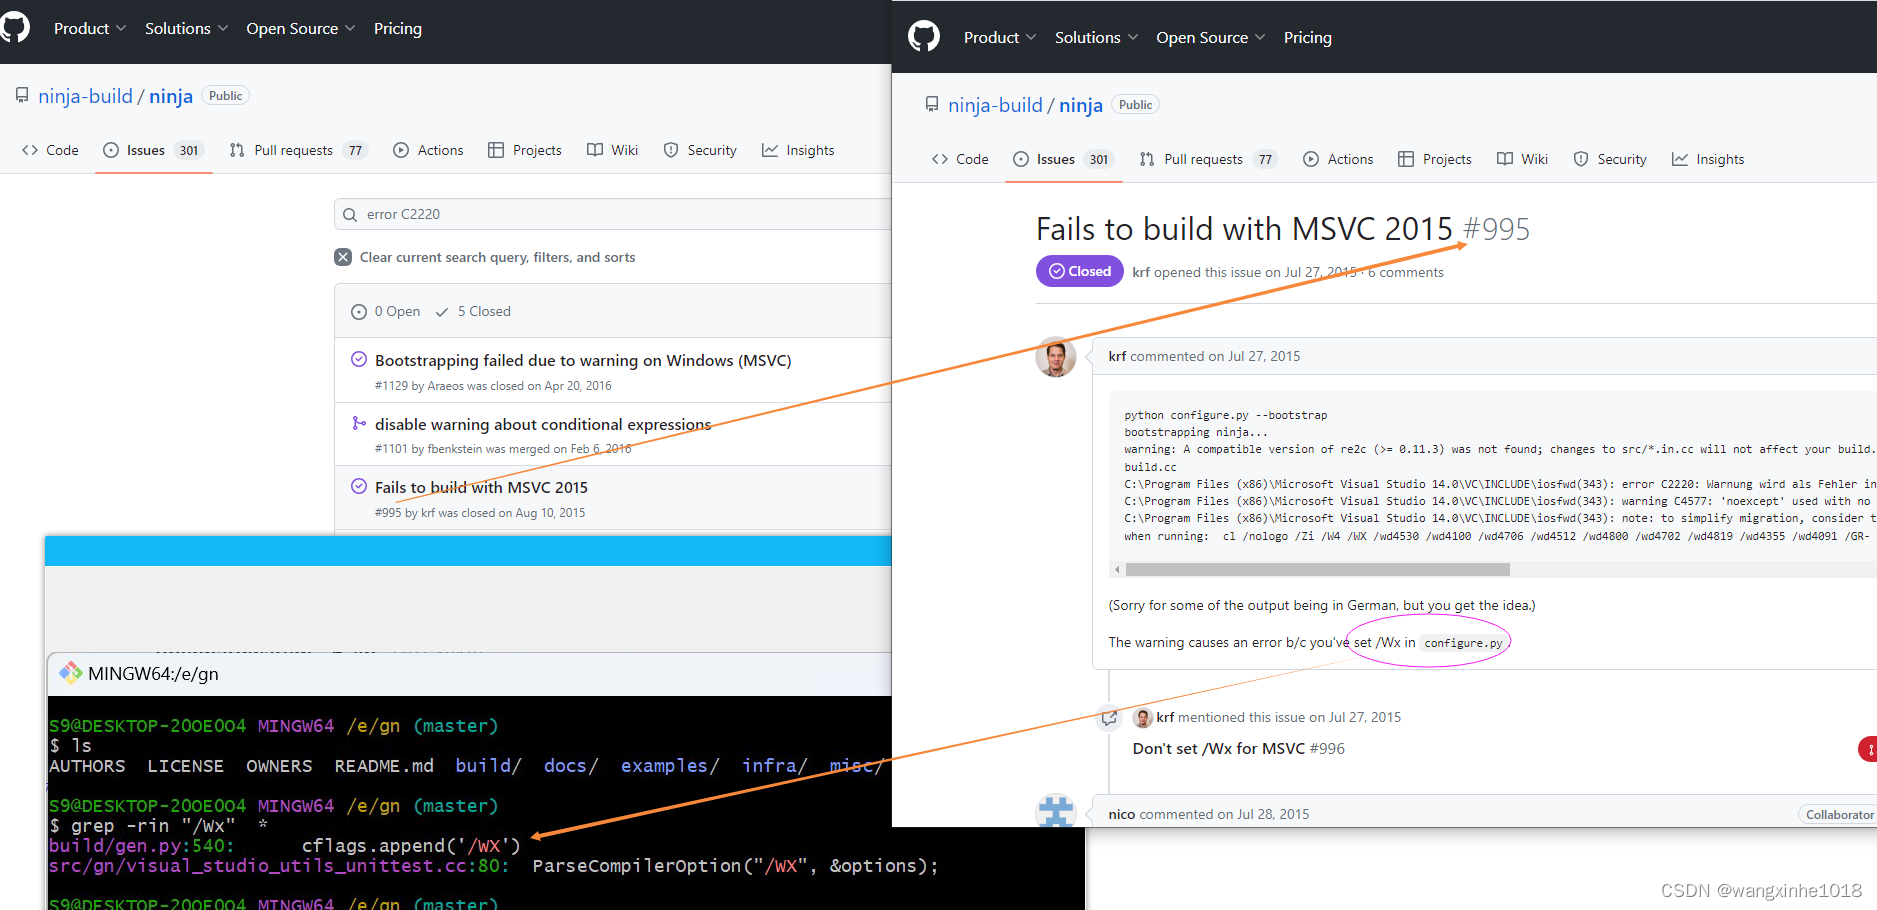This screenshot has height=910, width=1877.
Task: Open ninja-build owner link in left window
Action: pyautogui.click(x=85, y=96)
